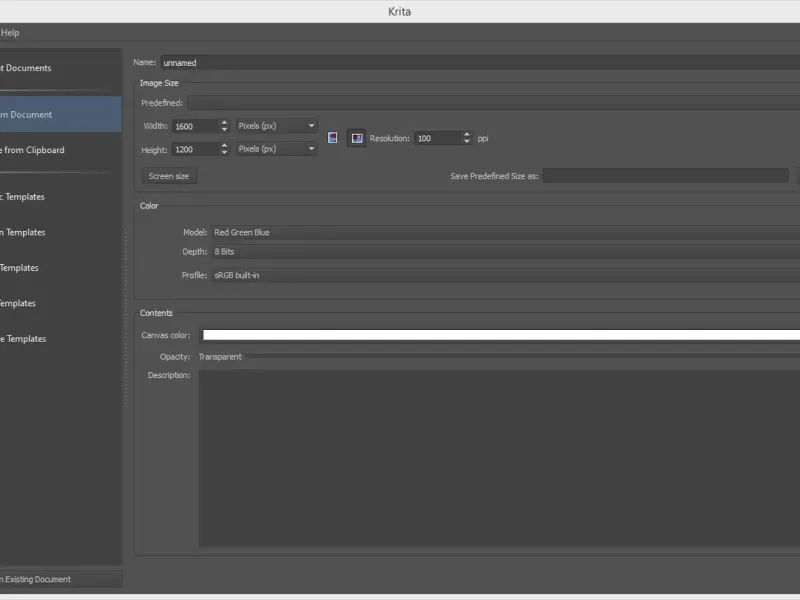Increase Width with the up arrow
Image resolution: width=800 pixels, height=600 pixels.
pyautogui.click(x=224, y=122)
